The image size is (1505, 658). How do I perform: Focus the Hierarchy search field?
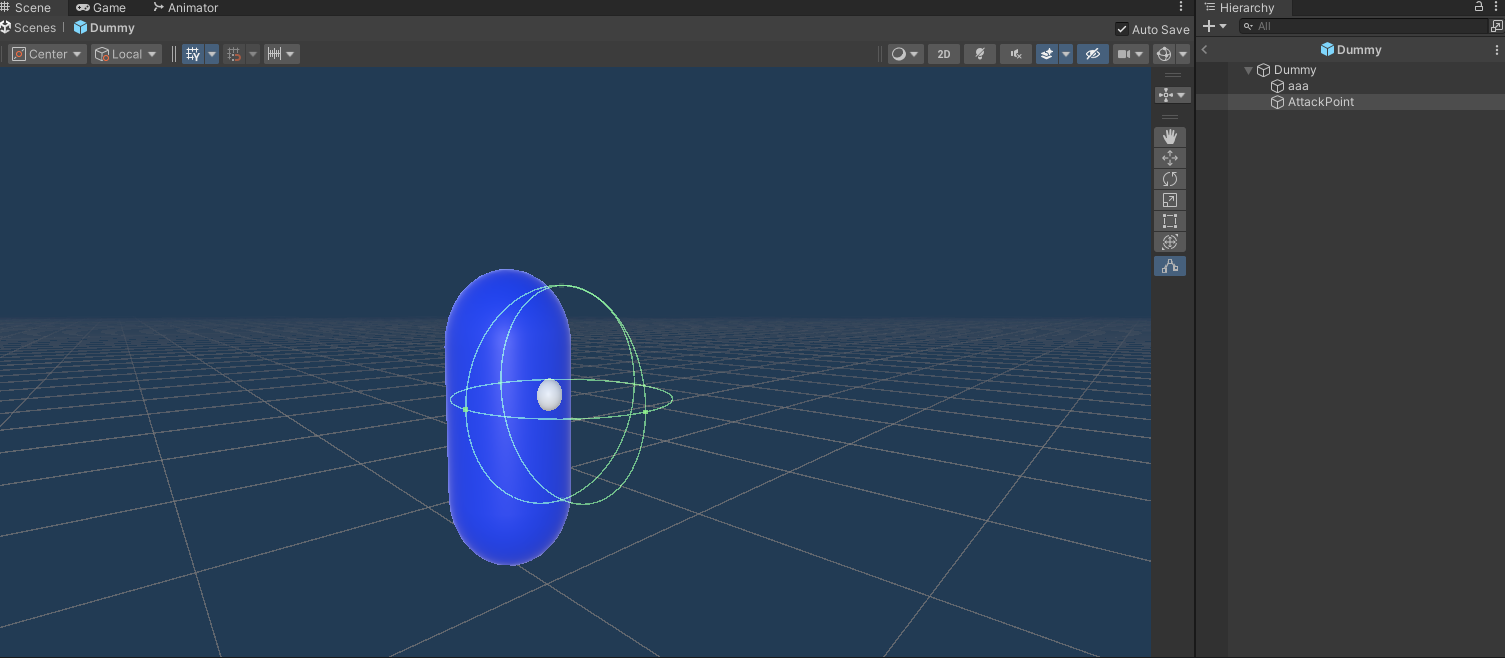pos(1362,26)
